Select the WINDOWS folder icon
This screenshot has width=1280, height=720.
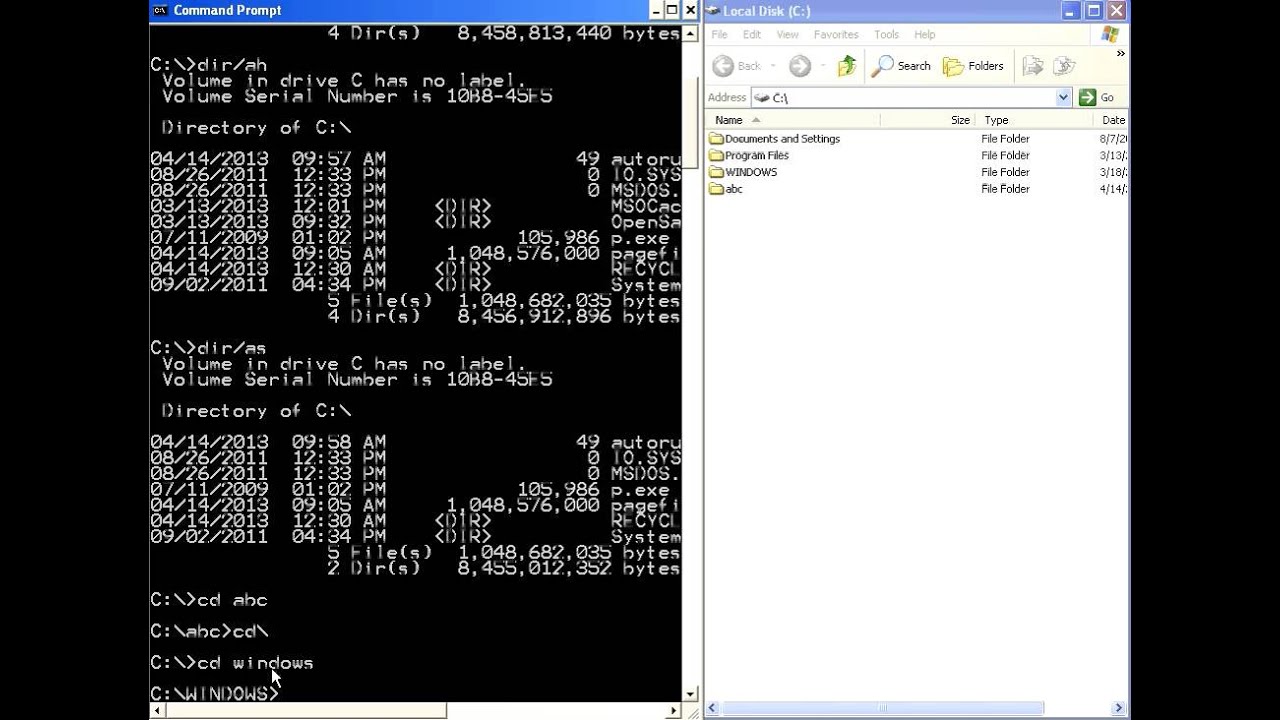point(716,172)
